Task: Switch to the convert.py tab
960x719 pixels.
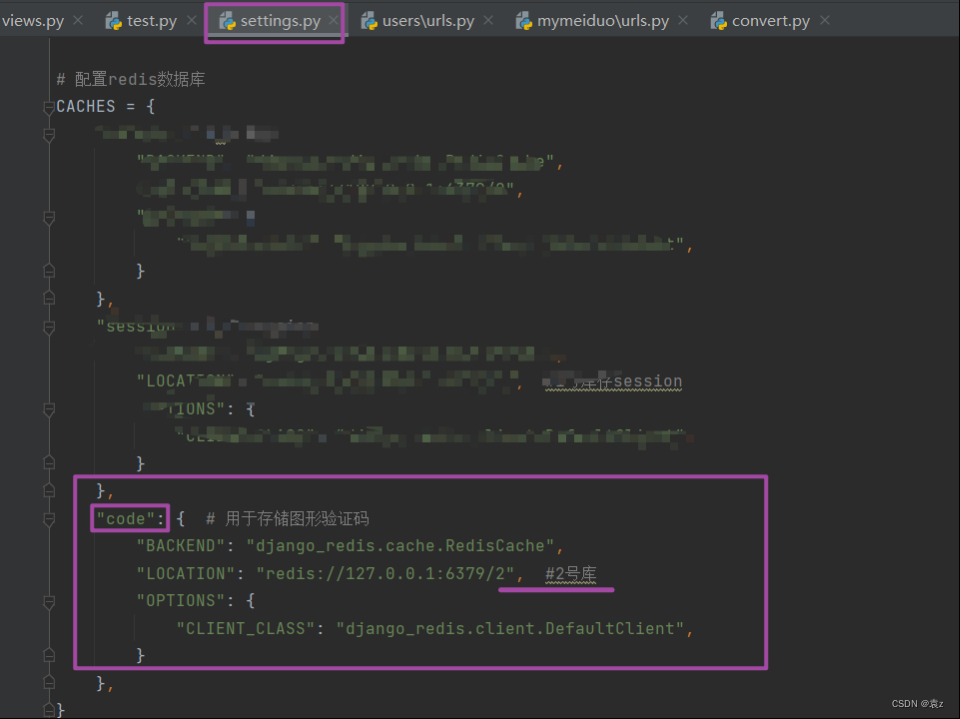Action: click(x=770, y=19)
